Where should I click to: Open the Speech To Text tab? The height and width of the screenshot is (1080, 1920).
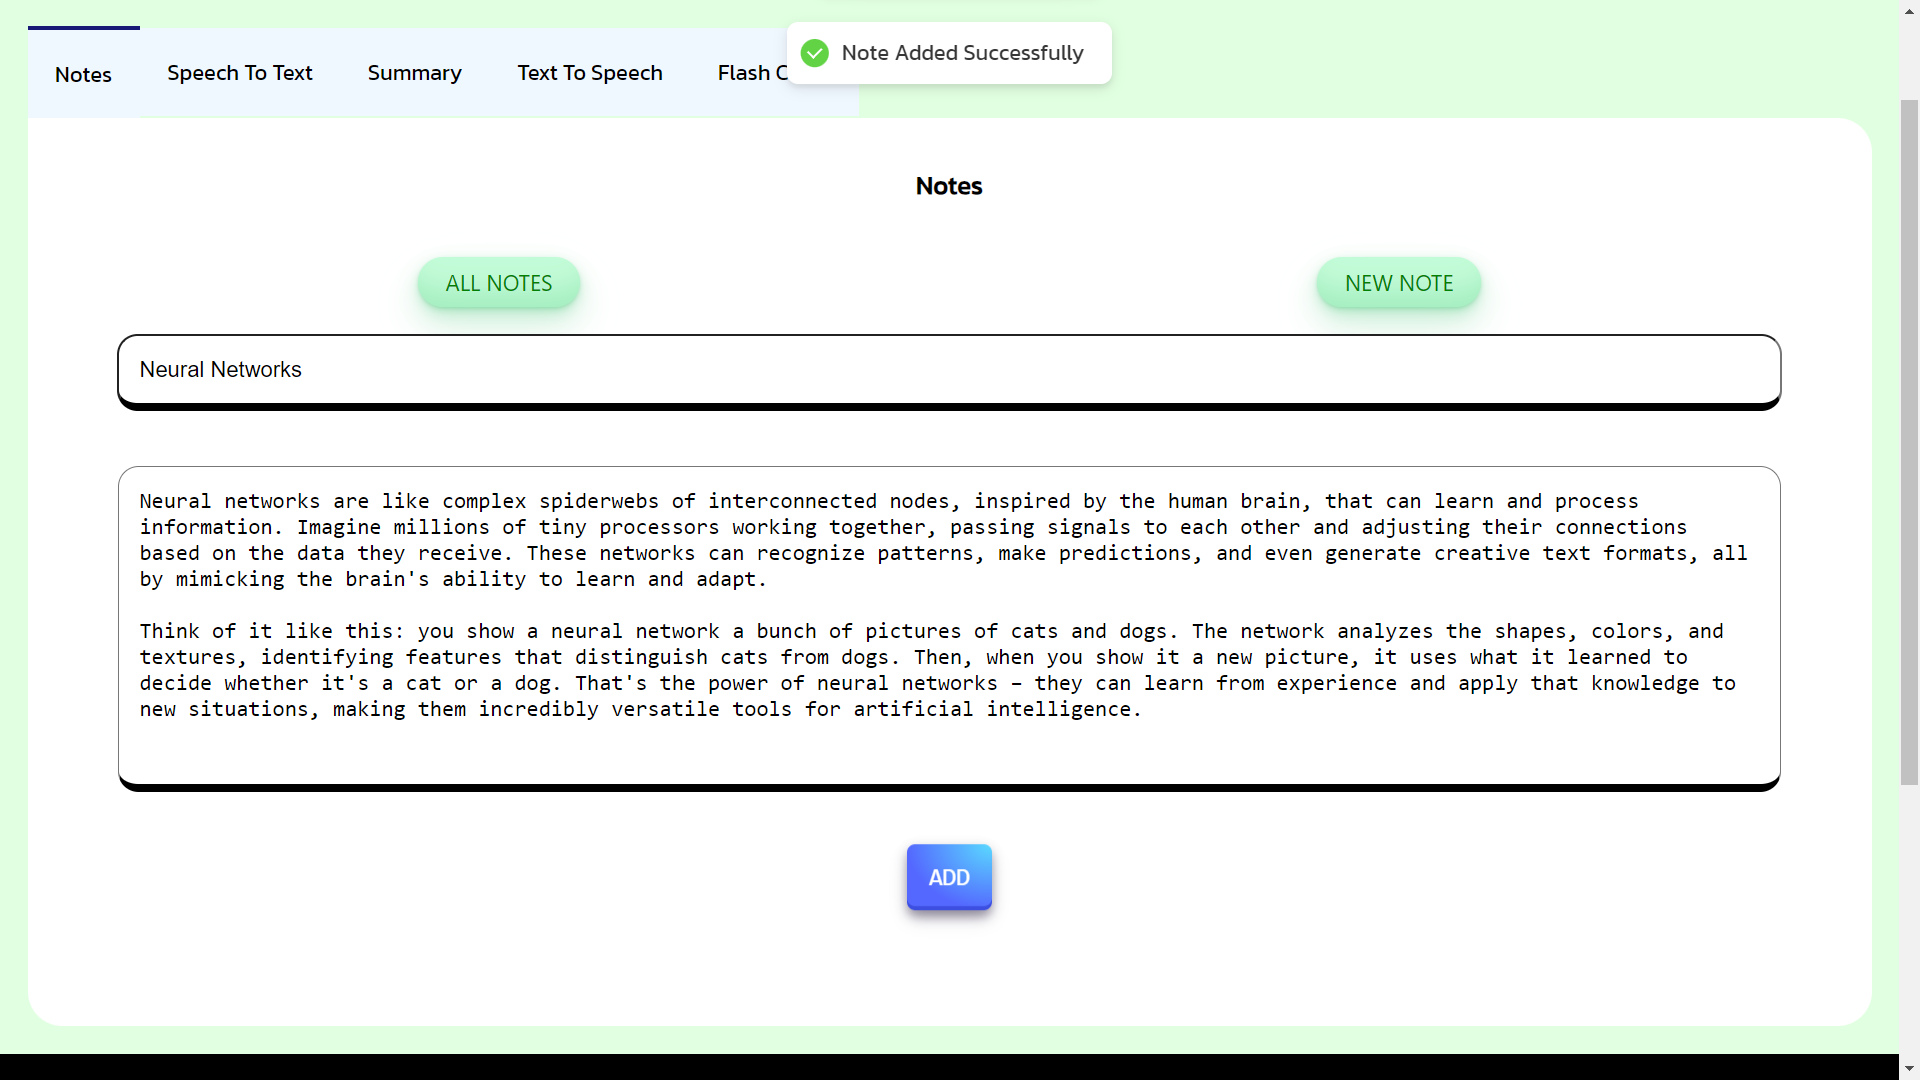(x=240, y=73)
